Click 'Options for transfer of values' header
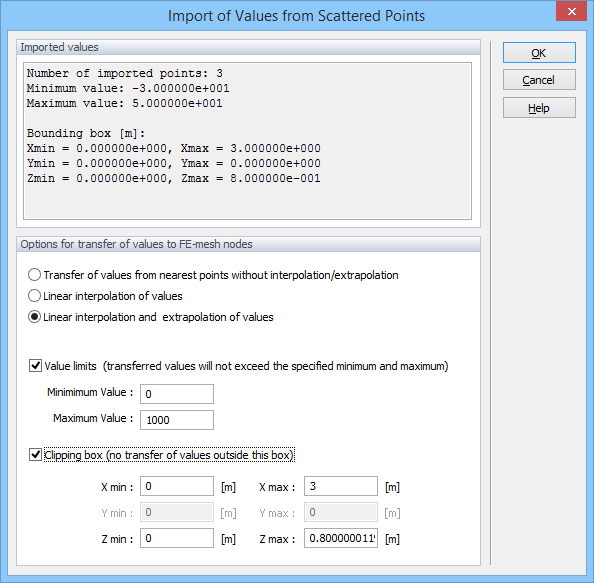Screen dimensions: 594x583 click(249, 244)
